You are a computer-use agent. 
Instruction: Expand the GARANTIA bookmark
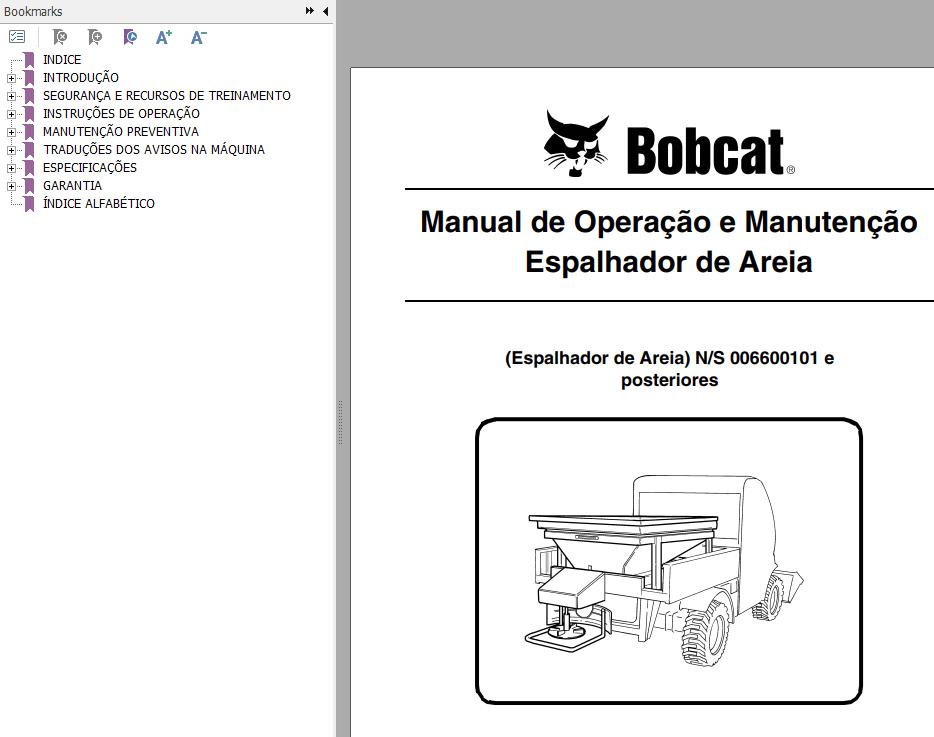click(11, 186)
